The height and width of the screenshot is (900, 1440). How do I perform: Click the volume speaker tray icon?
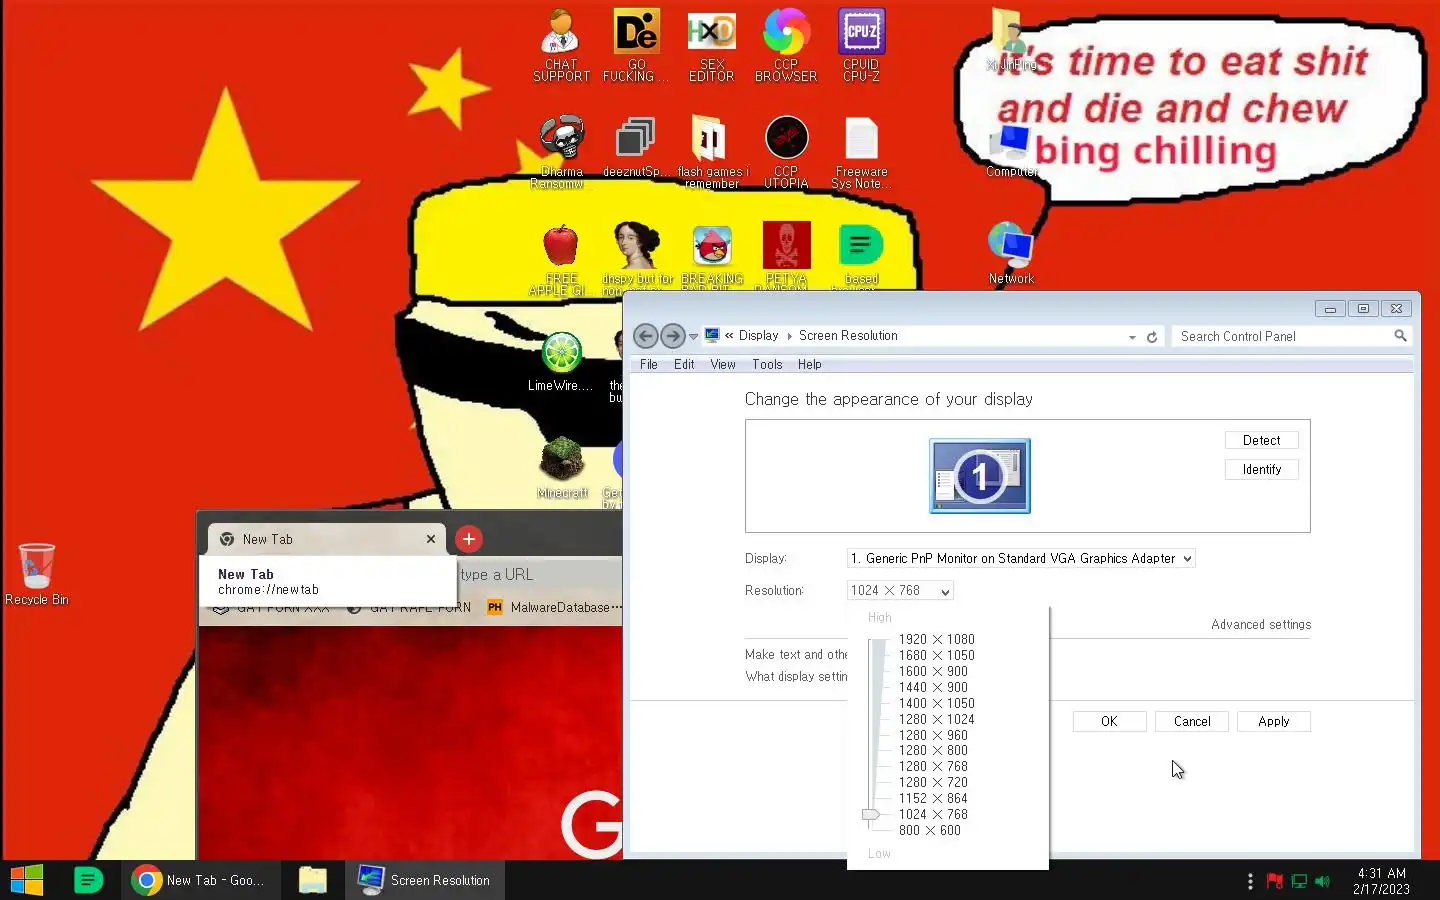tap(1323, 881)
